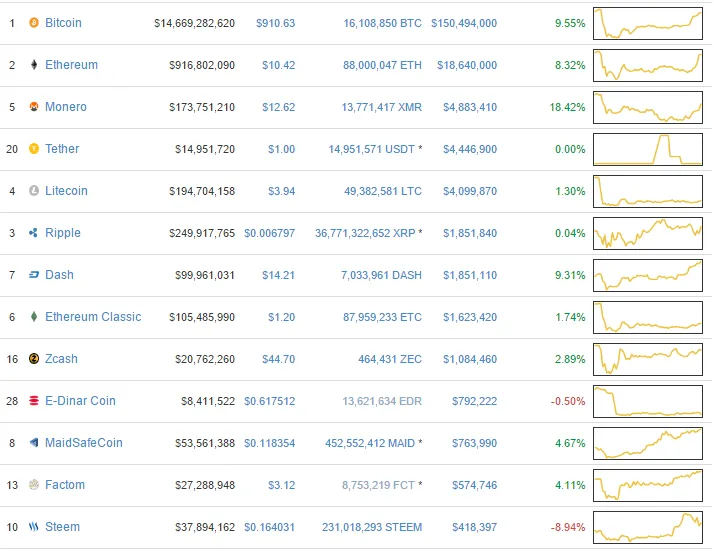Click Ethereum volume $18,640,000

(467, 65)
